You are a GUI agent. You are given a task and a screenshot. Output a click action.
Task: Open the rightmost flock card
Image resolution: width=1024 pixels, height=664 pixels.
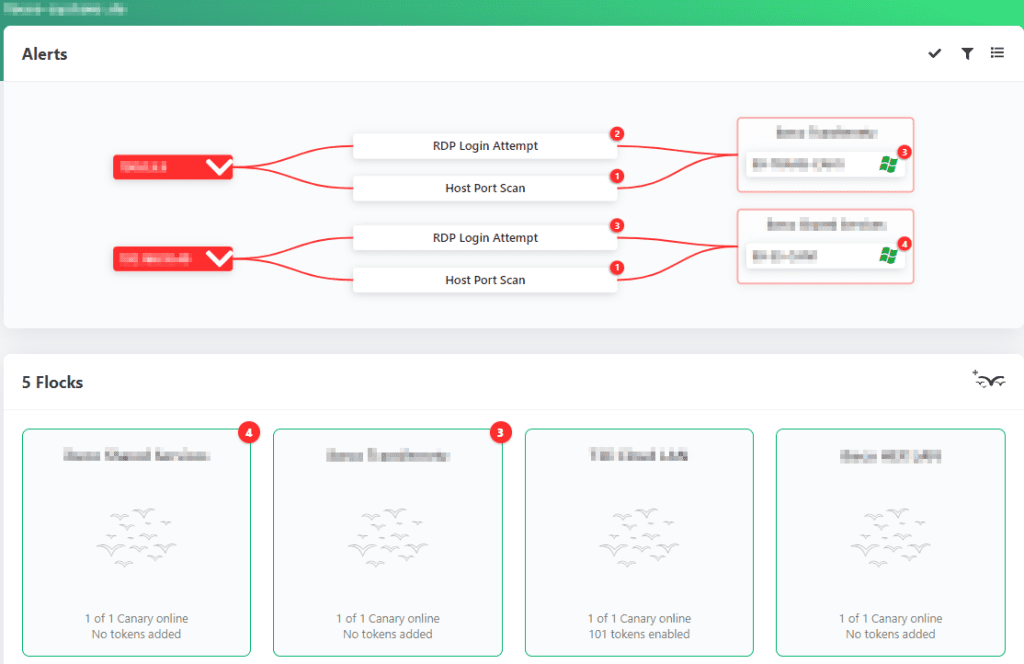(890, 542)
